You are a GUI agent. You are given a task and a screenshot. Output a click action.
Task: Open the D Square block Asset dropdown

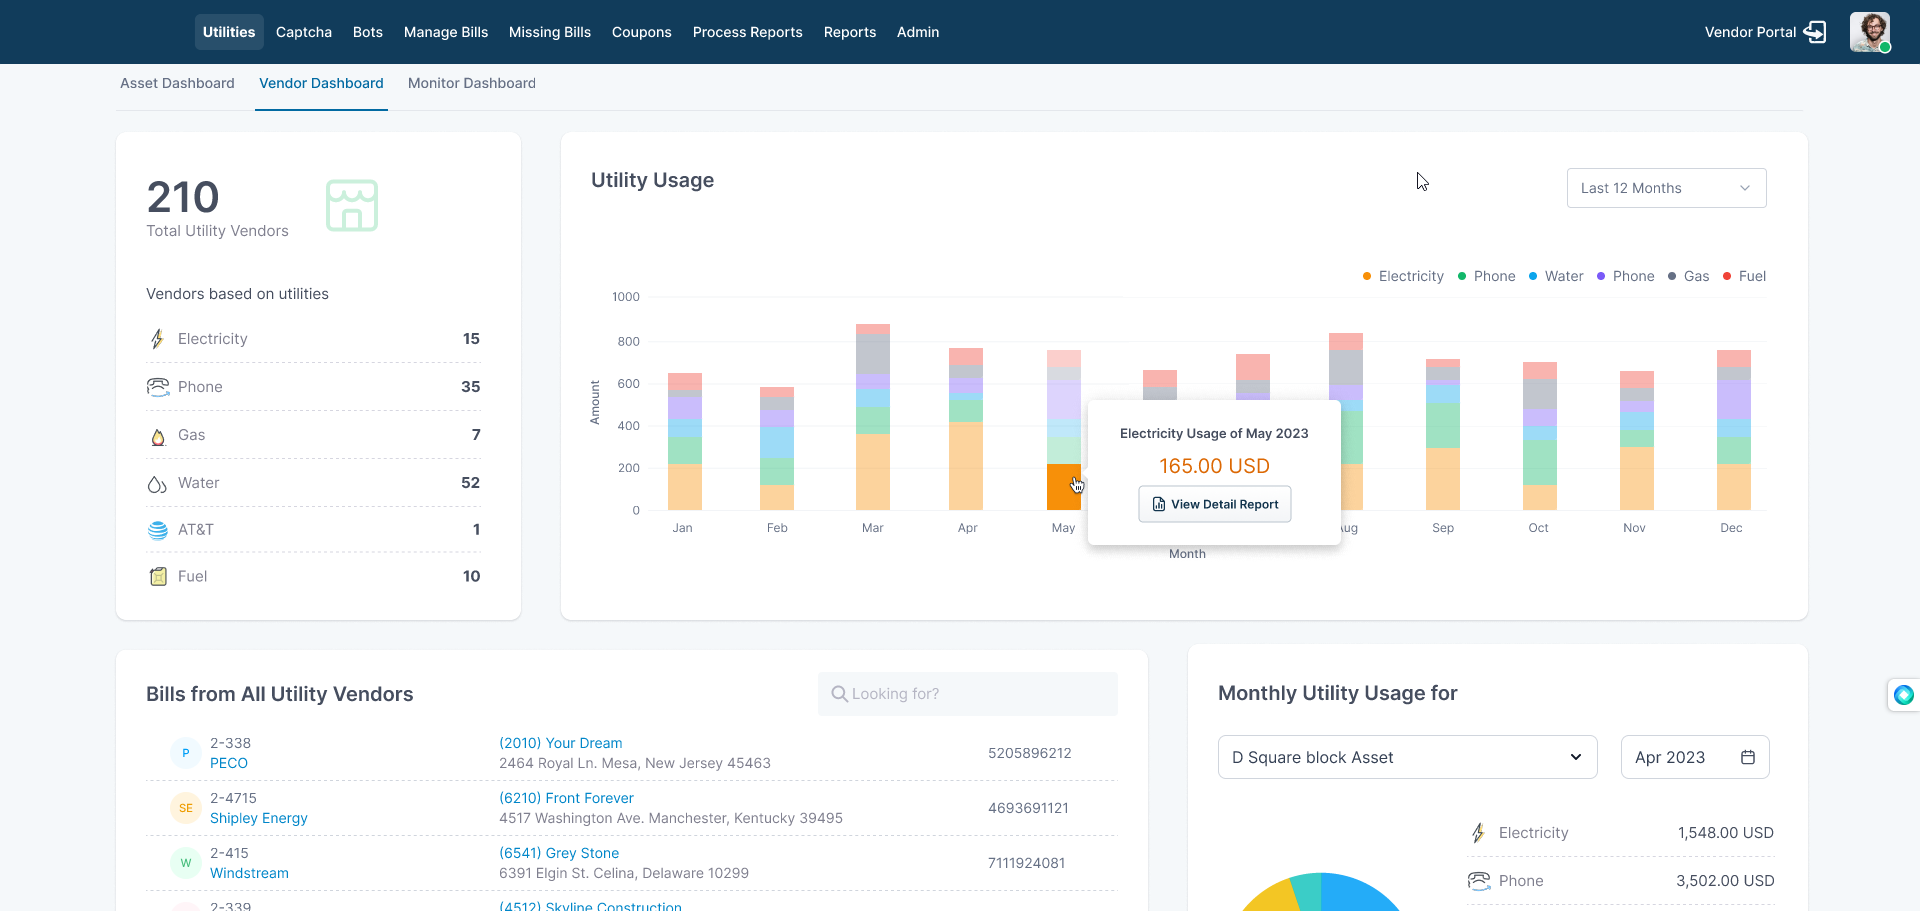coord(1407,757)
